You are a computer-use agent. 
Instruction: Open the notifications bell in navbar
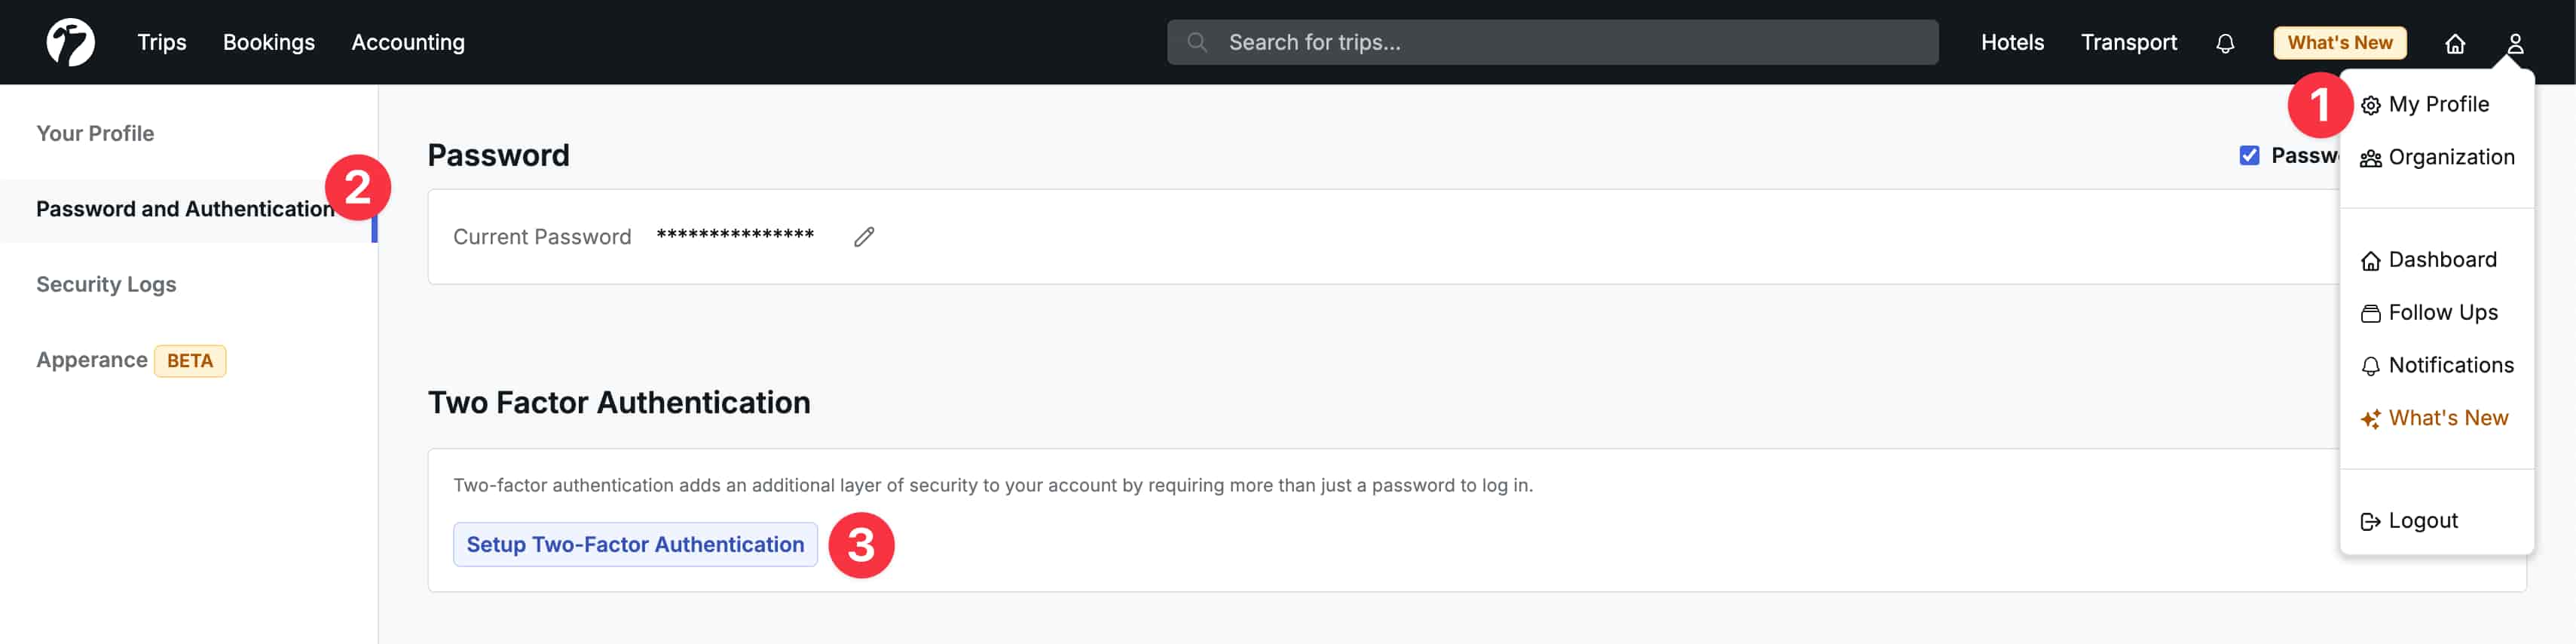tap(2224, 43)
